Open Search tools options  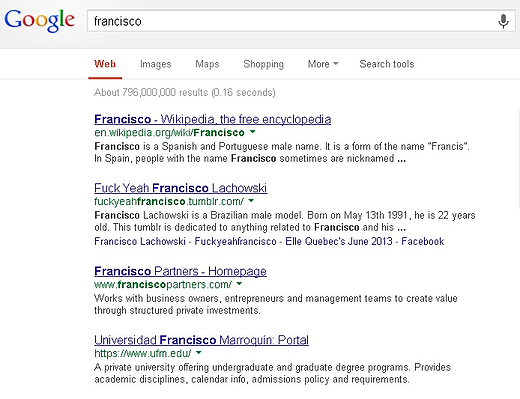[387, 64]
